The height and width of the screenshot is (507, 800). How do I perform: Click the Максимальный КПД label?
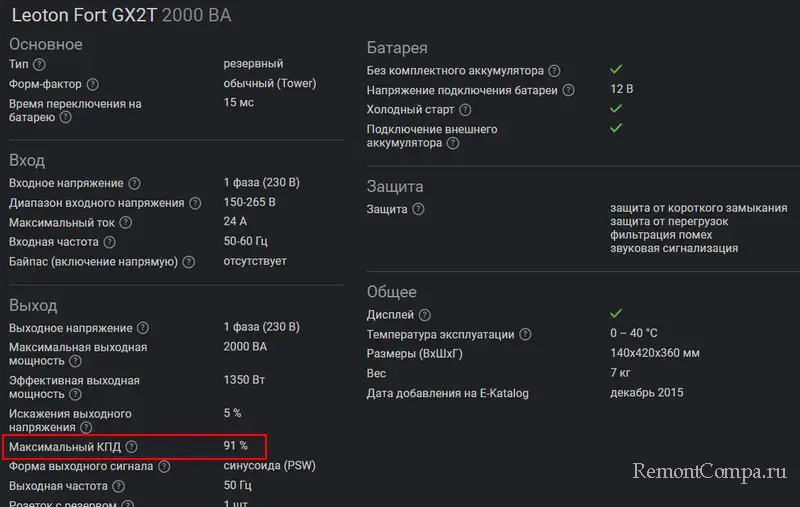(x=65, y=447)
